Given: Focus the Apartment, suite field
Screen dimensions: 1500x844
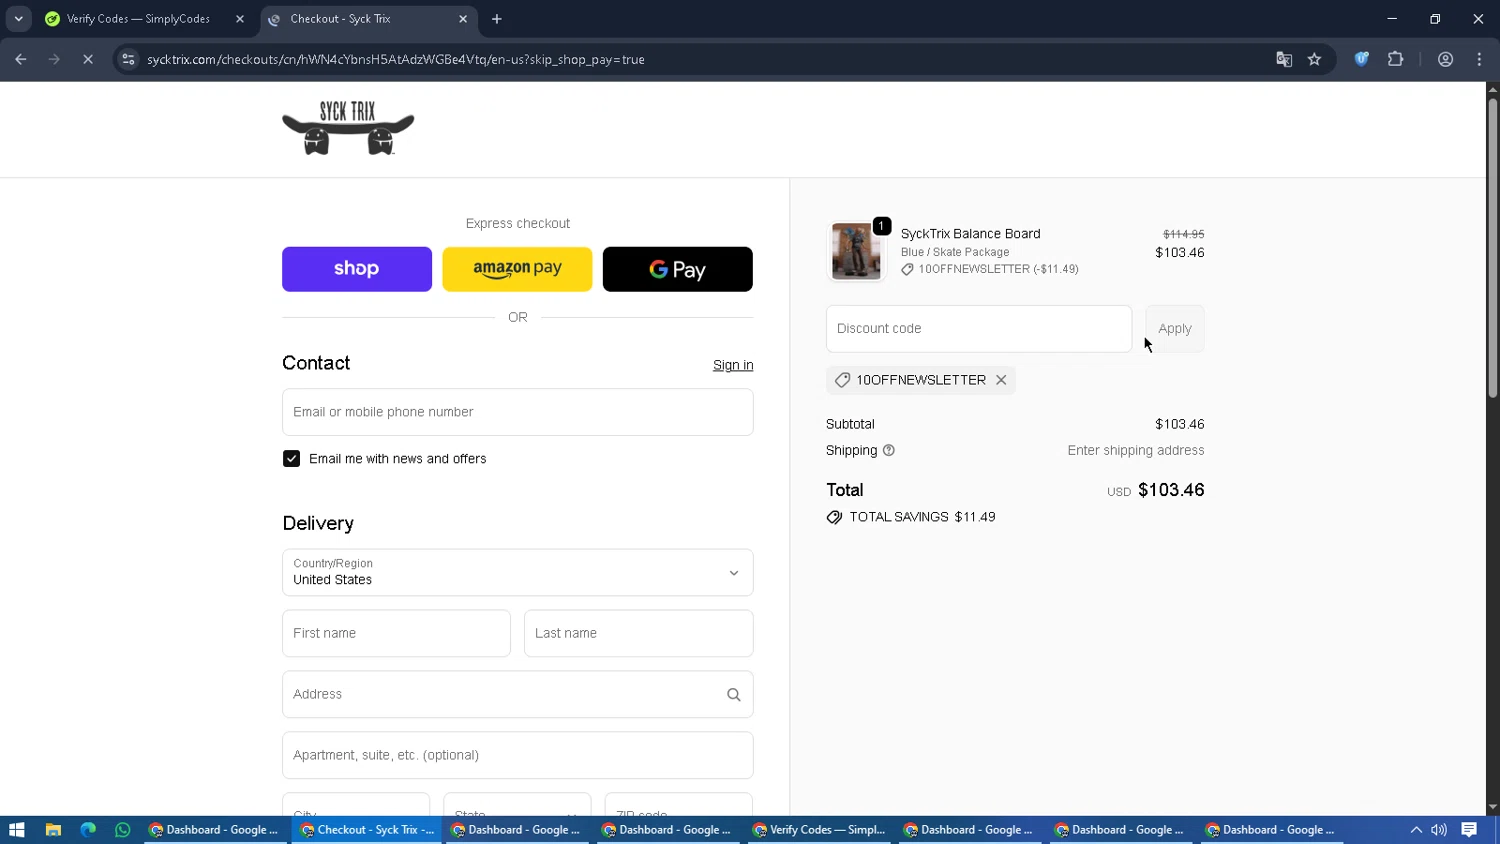Looking at the screenshot, I should click(517, 755).
